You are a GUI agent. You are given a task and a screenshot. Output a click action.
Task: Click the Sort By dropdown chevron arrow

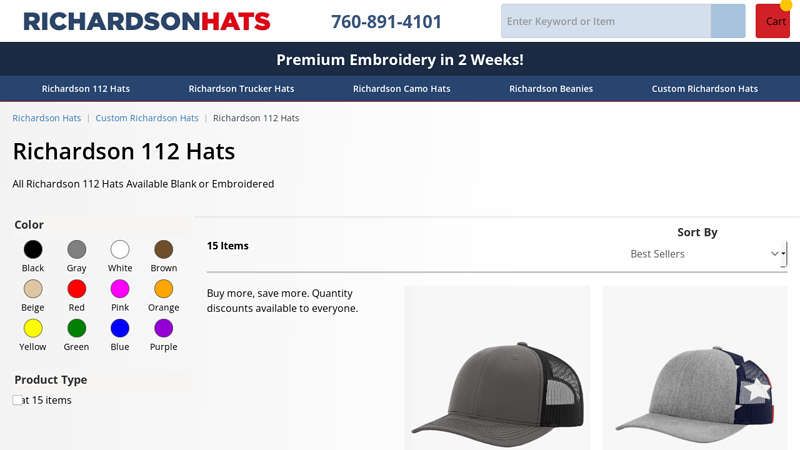pyautogui.click(x=774, y=254)
